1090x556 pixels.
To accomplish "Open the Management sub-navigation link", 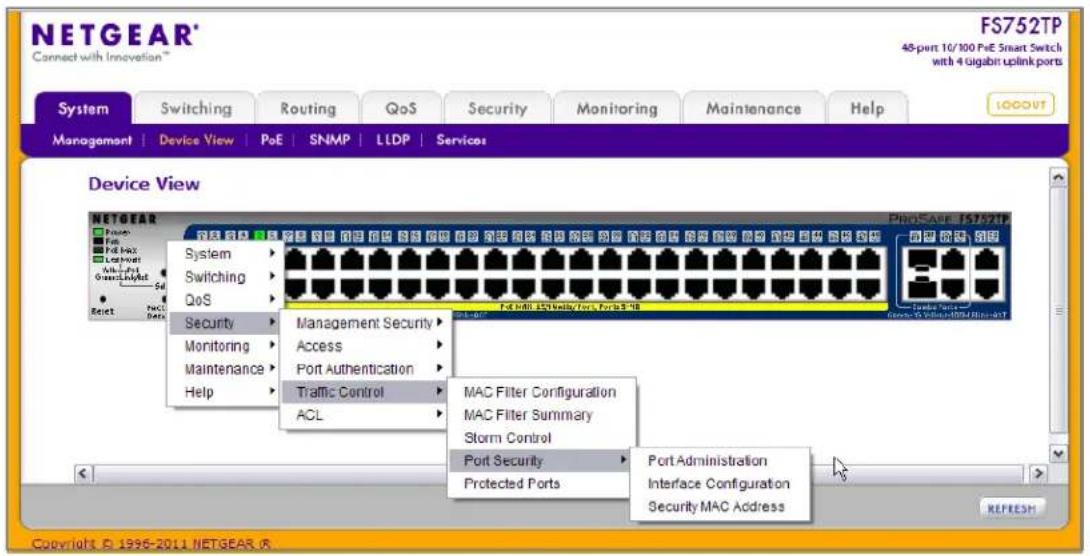I will click(92, 140).
